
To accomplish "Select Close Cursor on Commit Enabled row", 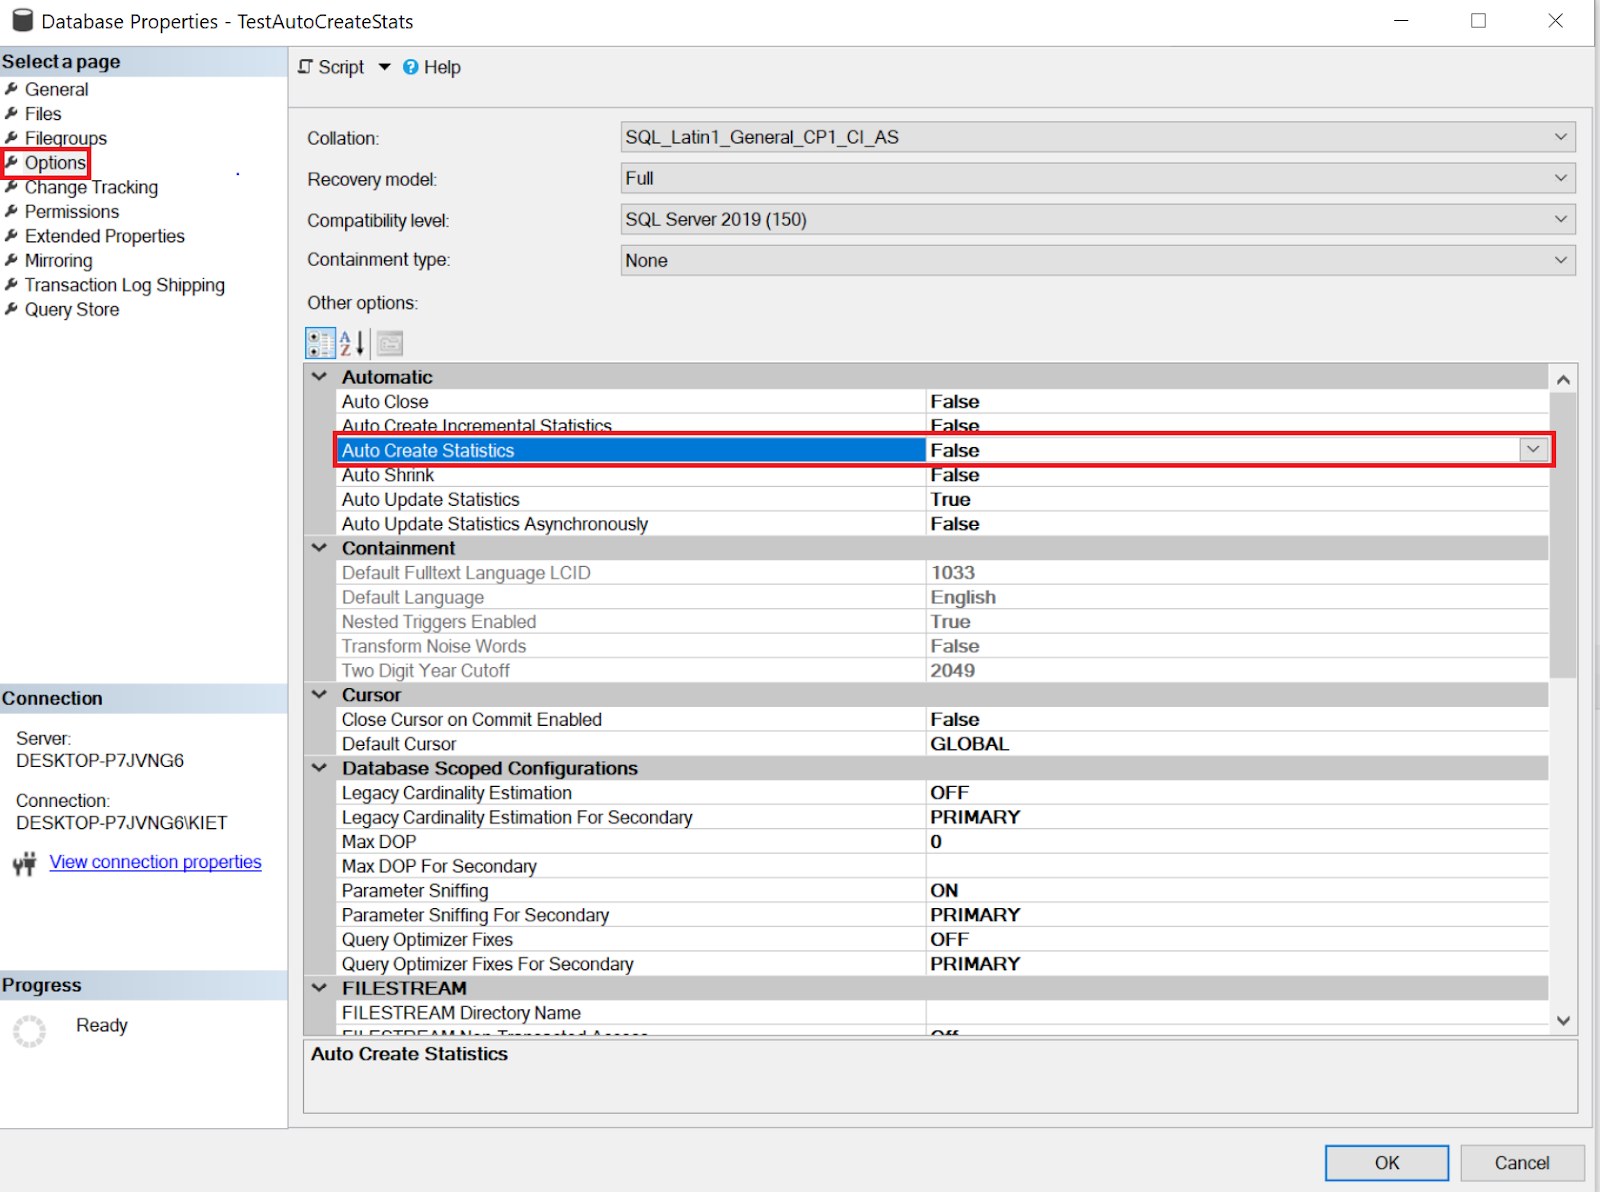I will click(x=942, y=720).
